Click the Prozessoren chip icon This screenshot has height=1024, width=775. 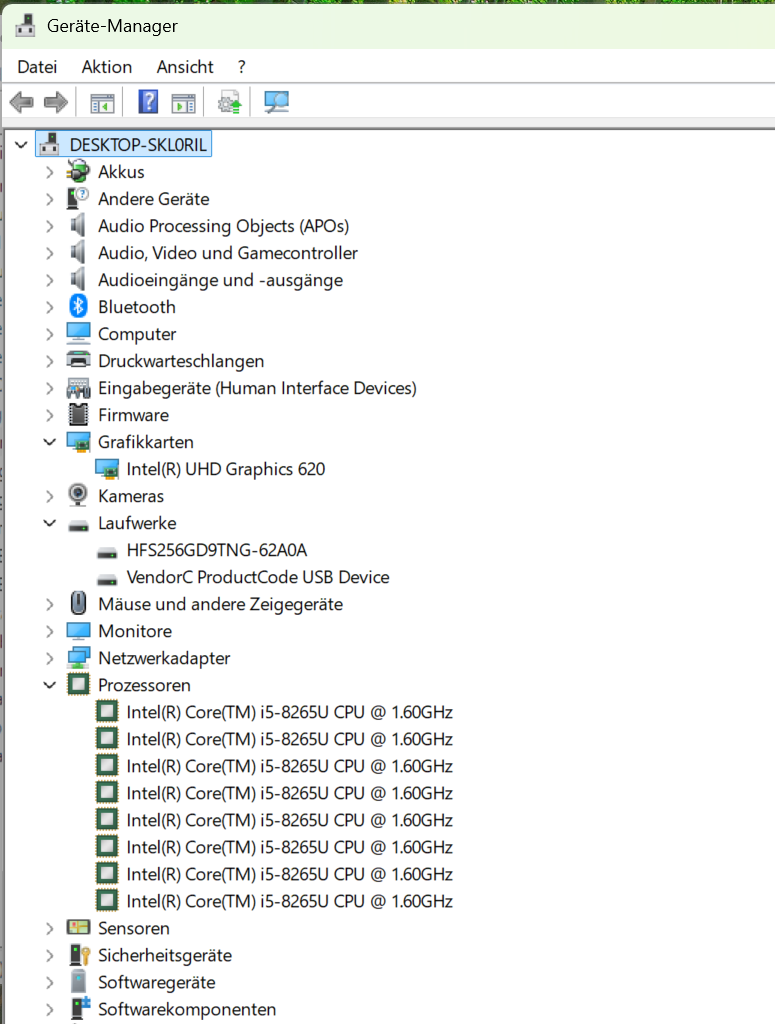pos(78,684)
